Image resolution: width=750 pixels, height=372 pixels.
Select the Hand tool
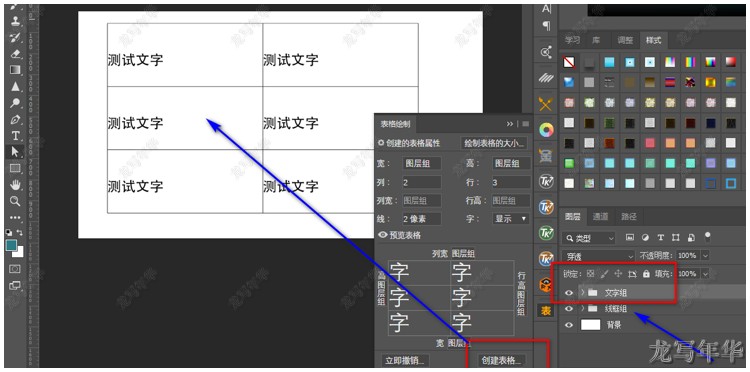tap(15, 185)
